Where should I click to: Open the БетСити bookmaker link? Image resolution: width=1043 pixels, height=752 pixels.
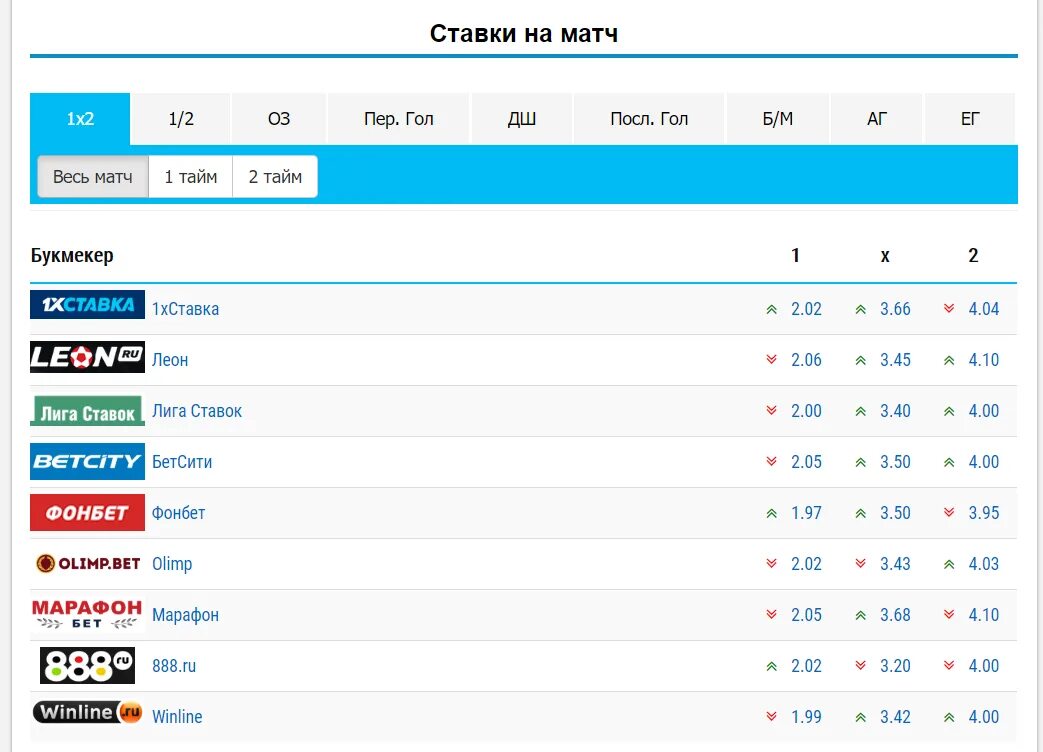click(182, 462)
